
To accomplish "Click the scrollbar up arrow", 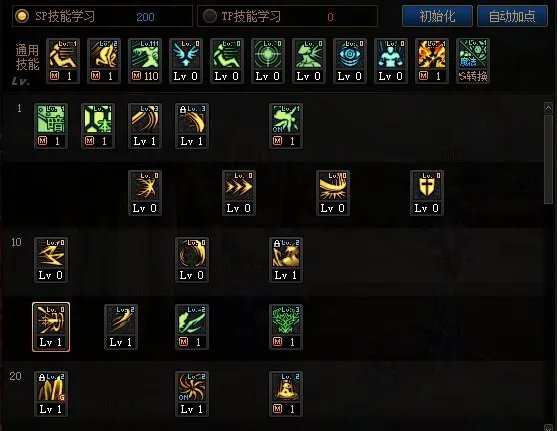I will [548, 108].
